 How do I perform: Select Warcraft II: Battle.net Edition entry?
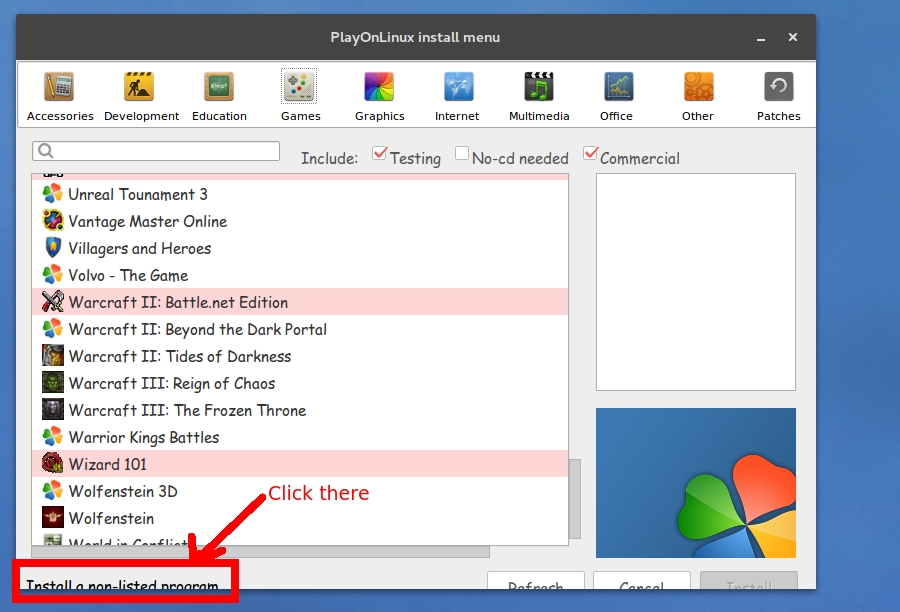pos(300,302)
